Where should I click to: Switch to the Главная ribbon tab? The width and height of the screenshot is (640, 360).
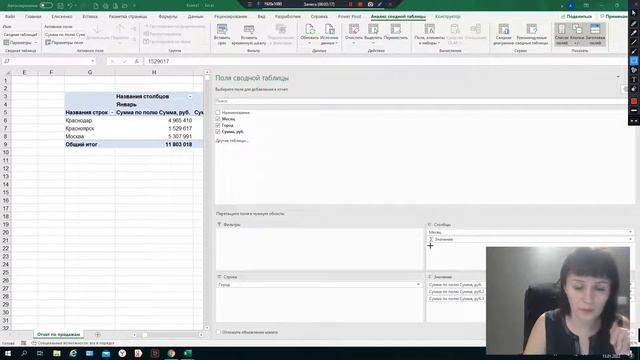33,16
